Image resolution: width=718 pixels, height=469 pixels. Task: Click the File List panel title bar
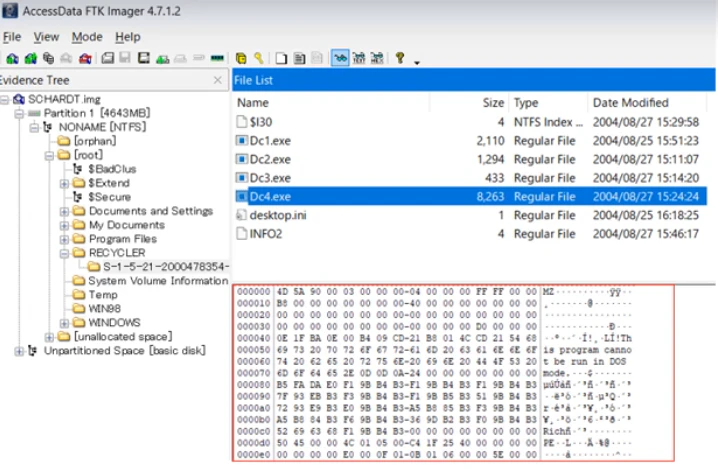click(x=474, y=80)
